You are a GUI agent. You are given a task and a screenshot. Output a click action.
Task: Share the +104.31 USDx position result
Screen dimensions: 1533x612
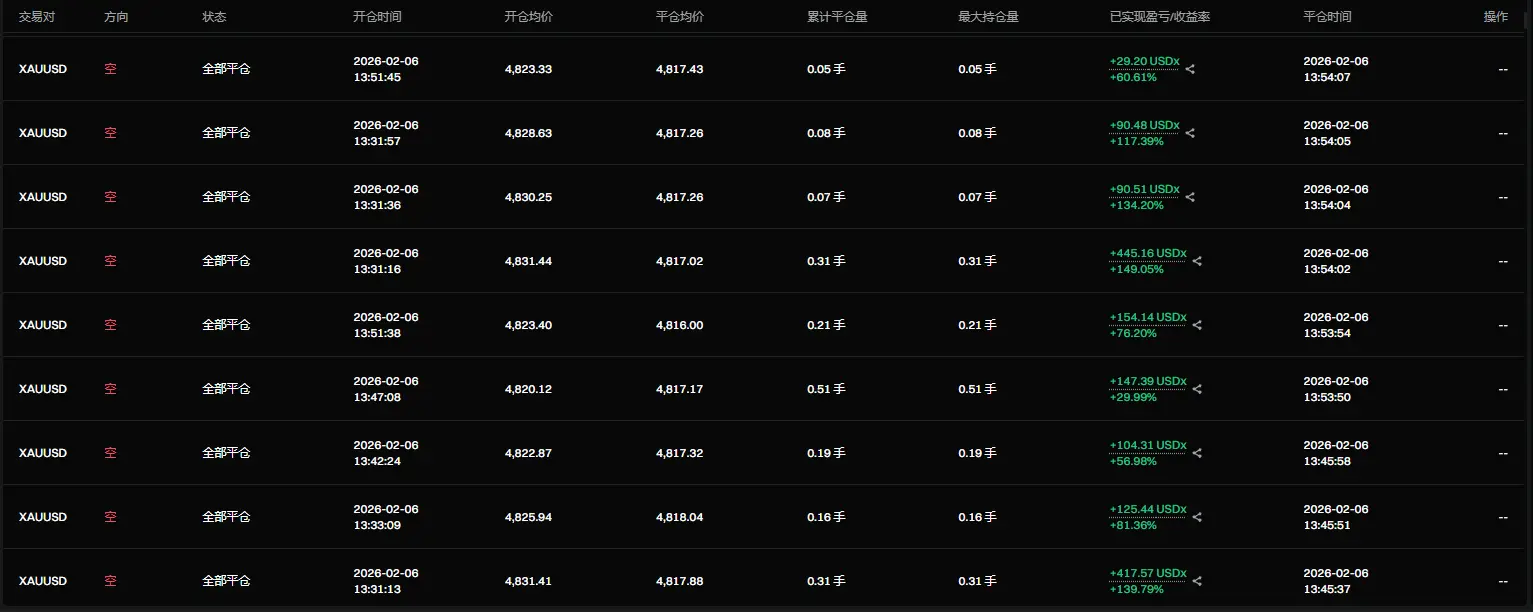pyautogui.click(x=1197, y=453)
